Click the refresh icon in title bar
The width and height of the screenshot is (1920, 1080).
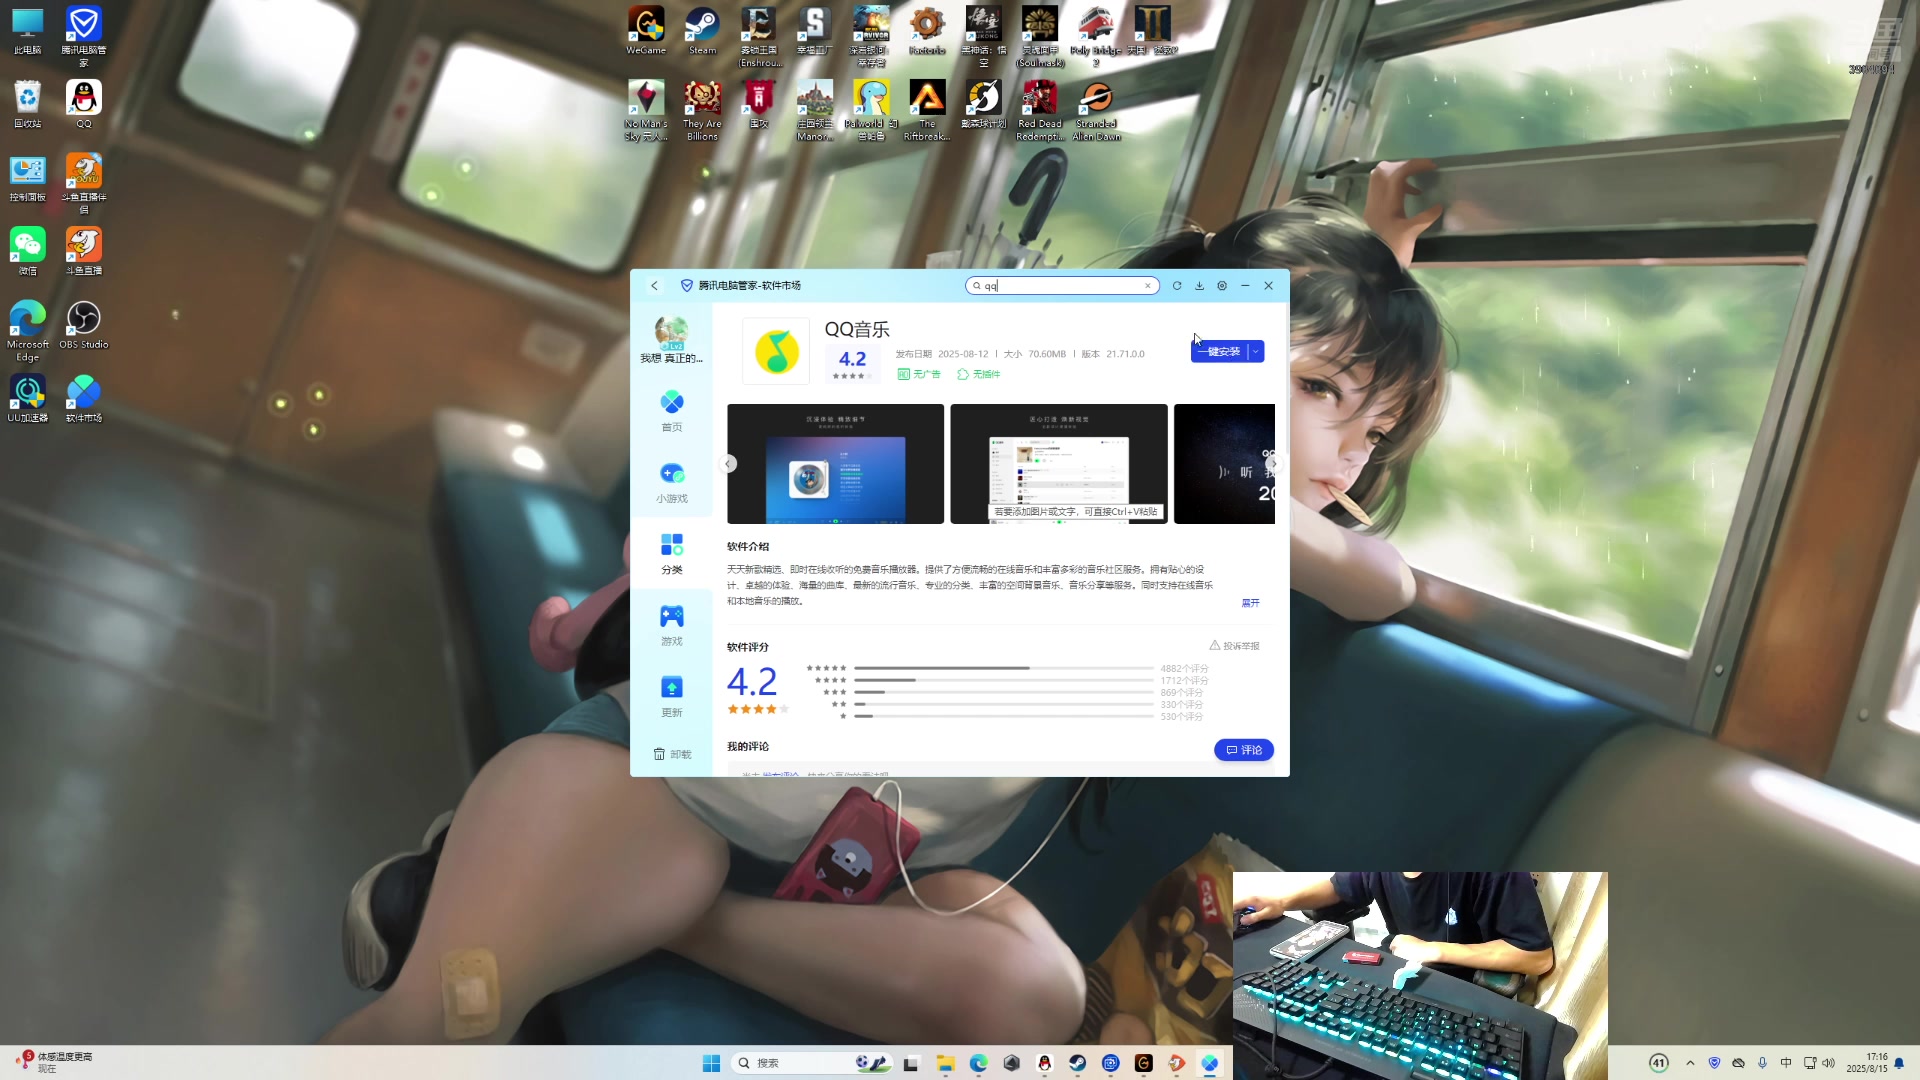click(1177, 286)
